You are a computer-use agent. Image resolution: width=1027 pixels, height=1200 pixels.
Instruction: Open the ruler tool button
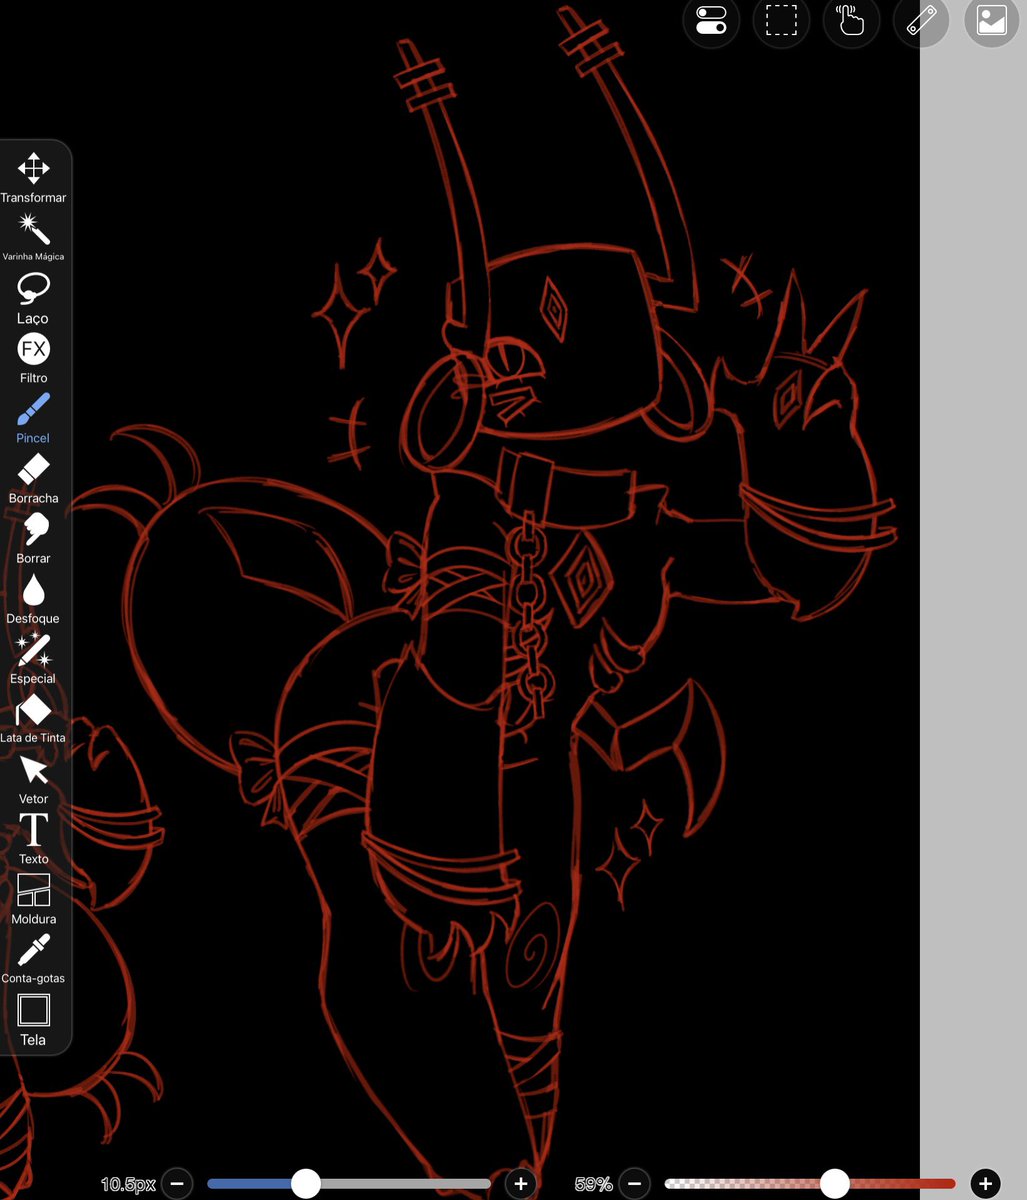click(921, 21)
